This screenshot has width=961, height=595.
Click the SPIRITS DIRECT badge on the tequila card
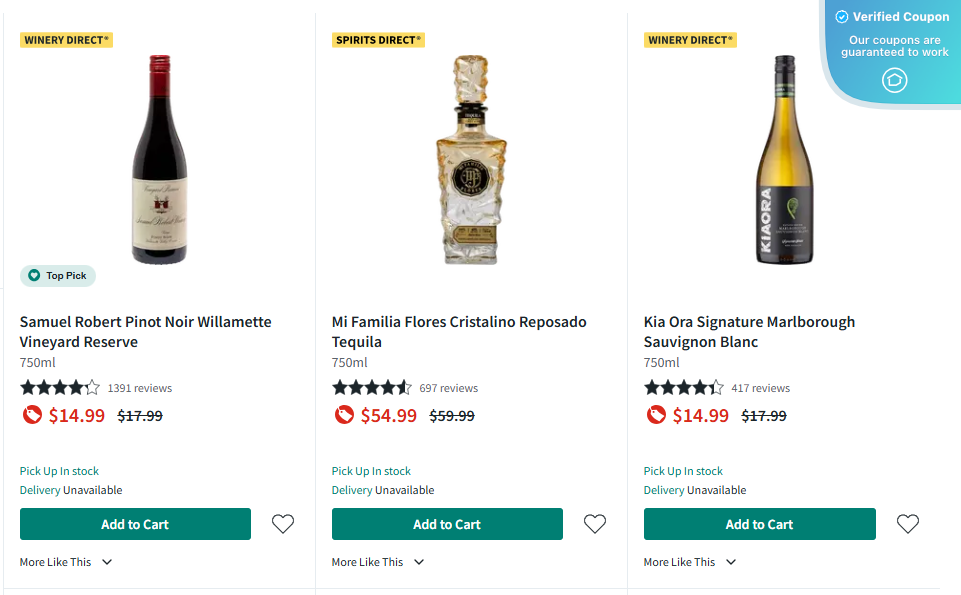click(x=378, y=39)
